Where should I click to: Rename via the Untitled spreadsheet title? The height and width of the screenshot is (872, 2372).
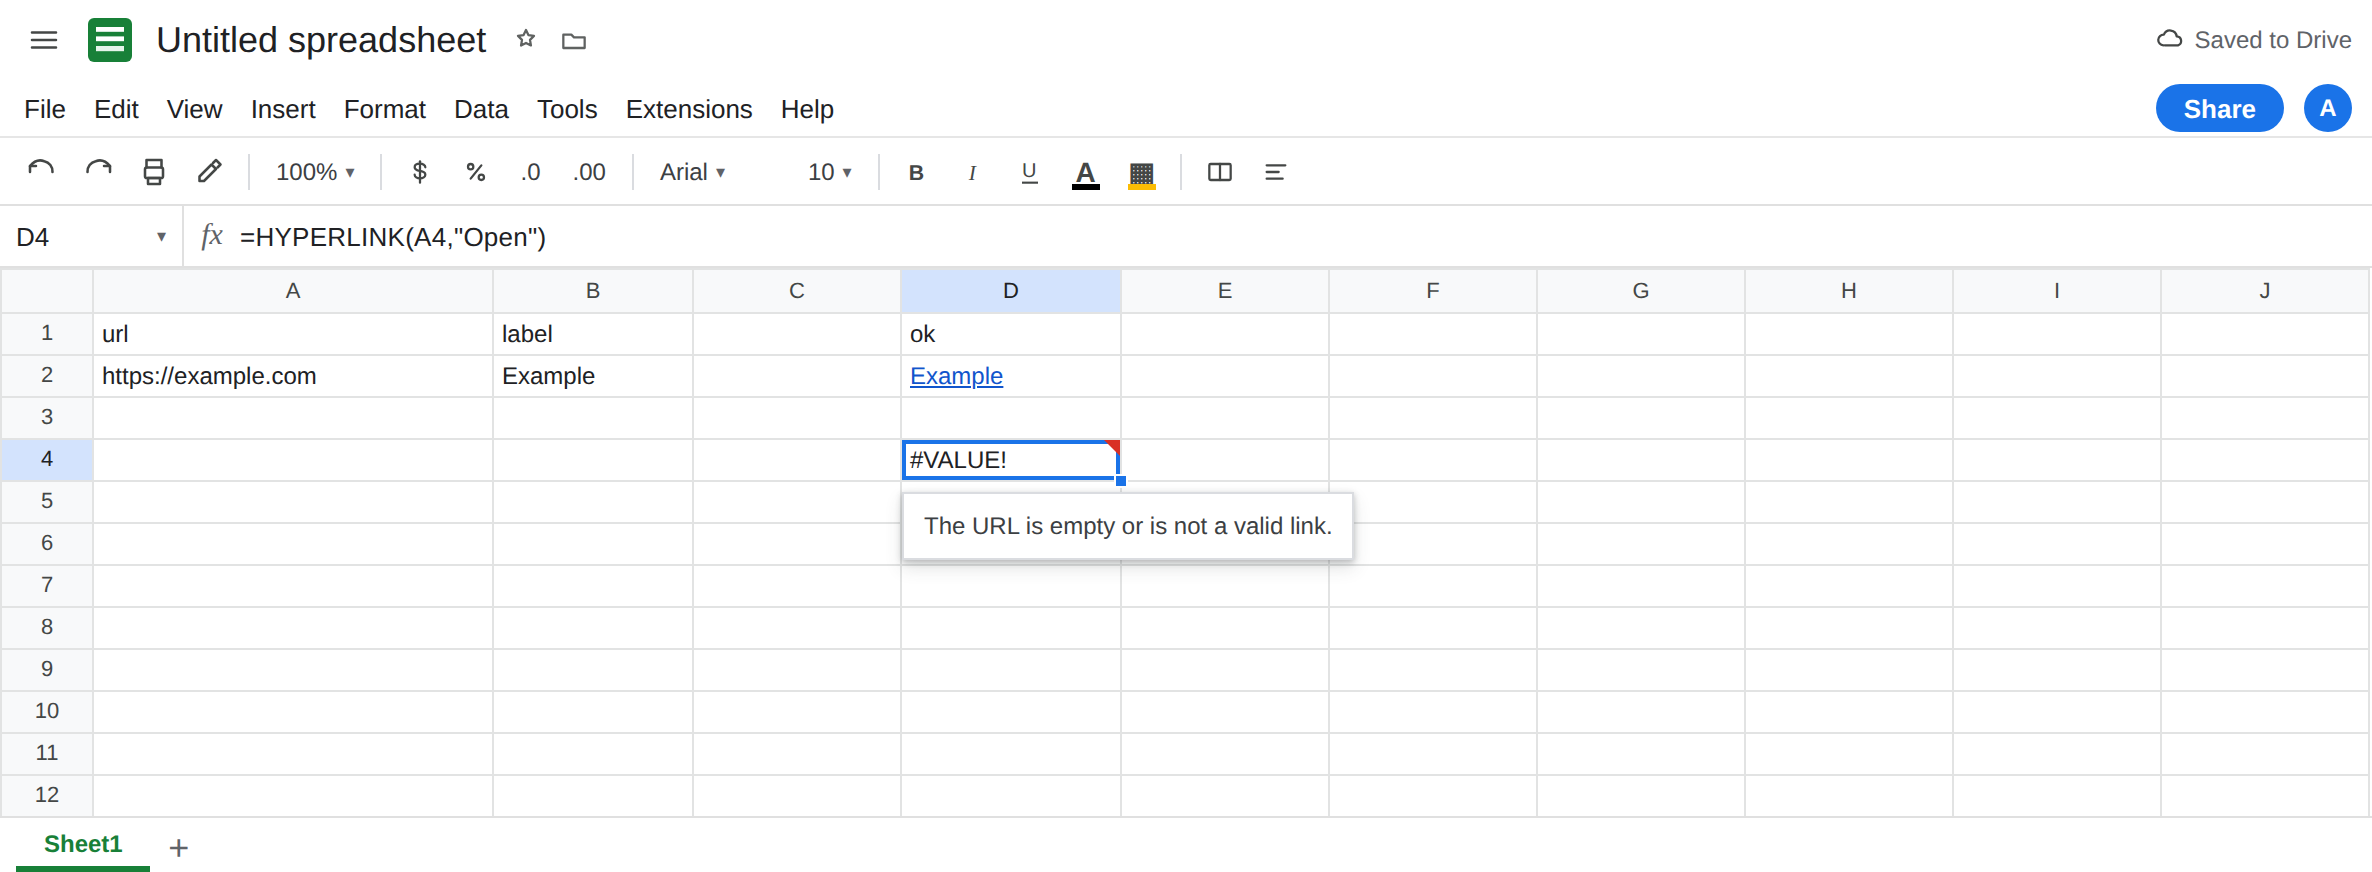pos(321,40)
